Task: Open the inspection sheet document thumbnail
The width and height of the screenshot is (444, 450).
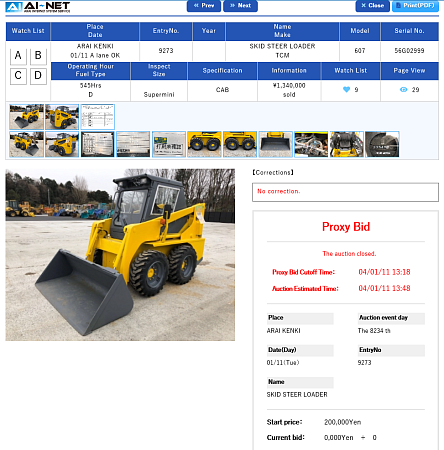Action: (98, 117)
